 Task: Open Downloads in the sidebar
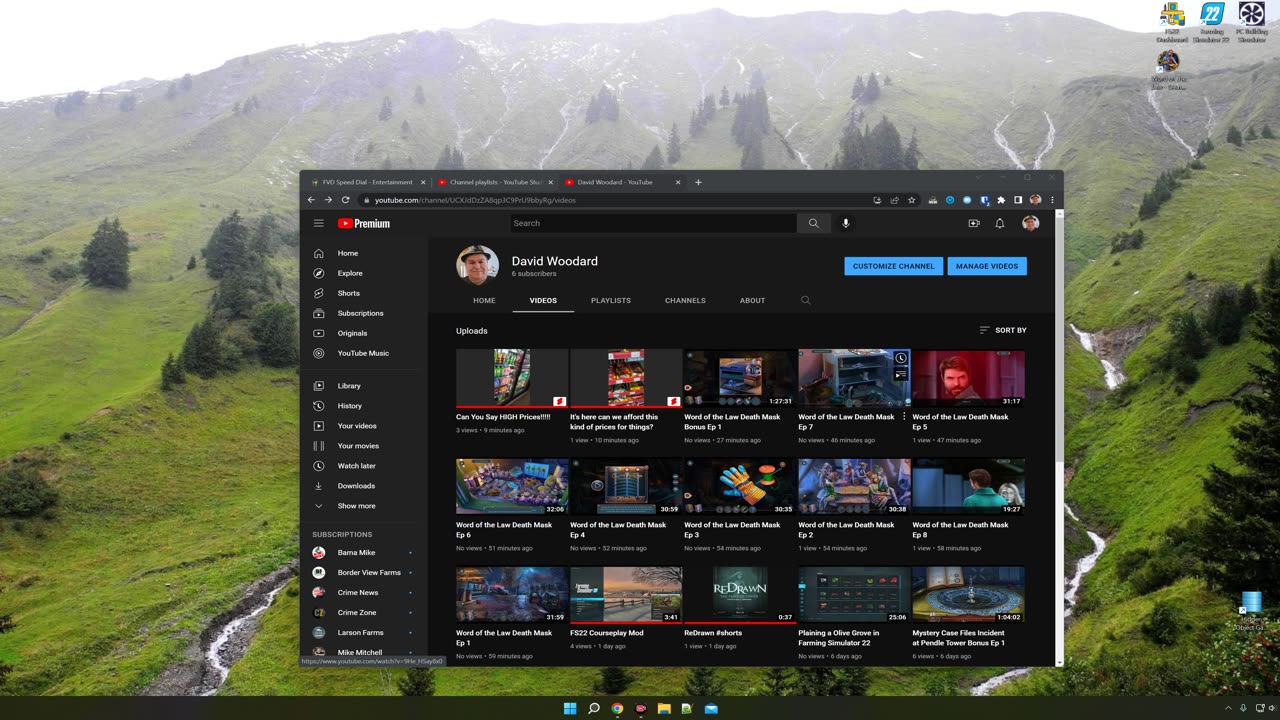364,486
